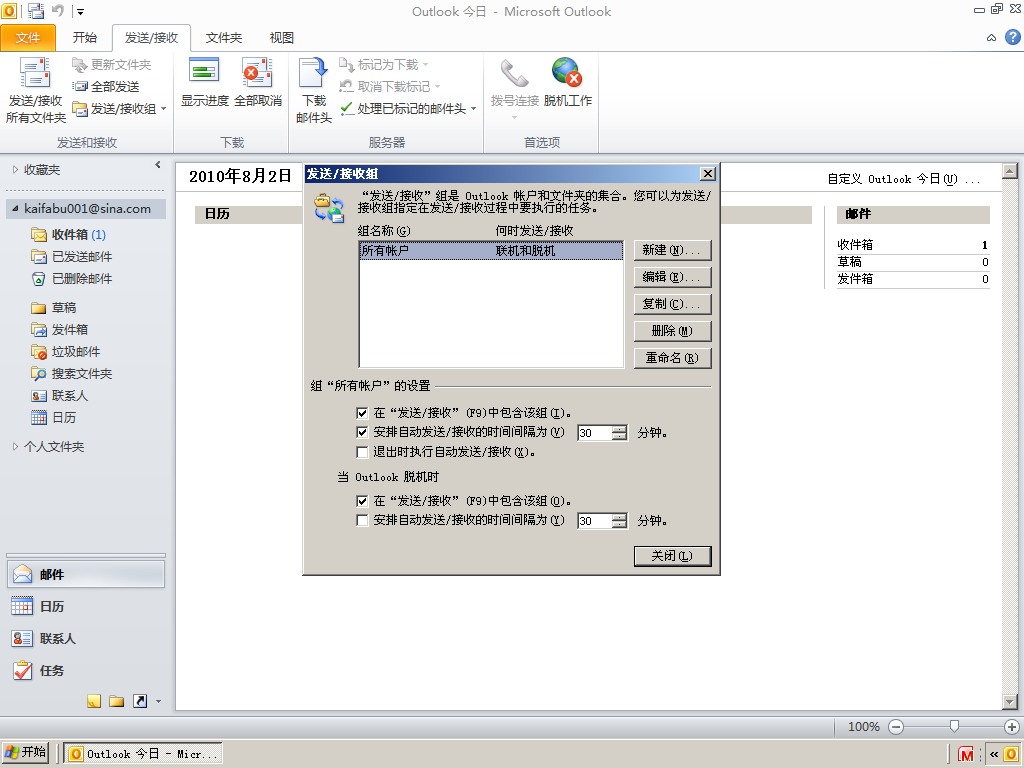Toggle offline include group in F9 checkbox (O)

362,502
